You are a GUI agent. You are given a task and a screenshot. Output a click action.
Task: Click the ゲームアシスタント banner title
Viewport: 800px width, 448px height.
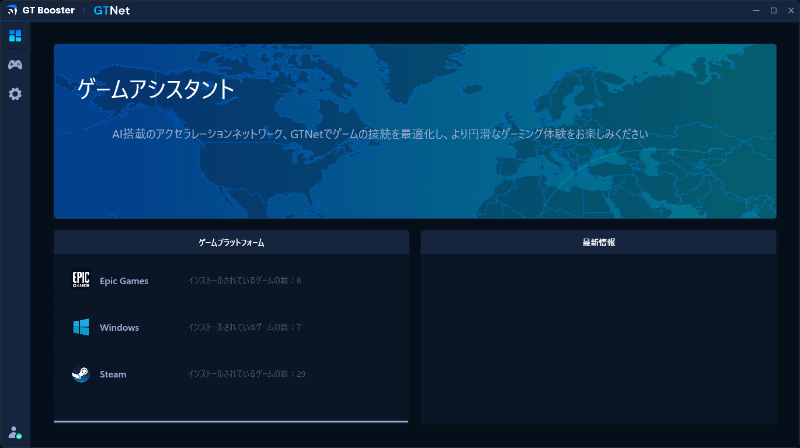point(156,89)
